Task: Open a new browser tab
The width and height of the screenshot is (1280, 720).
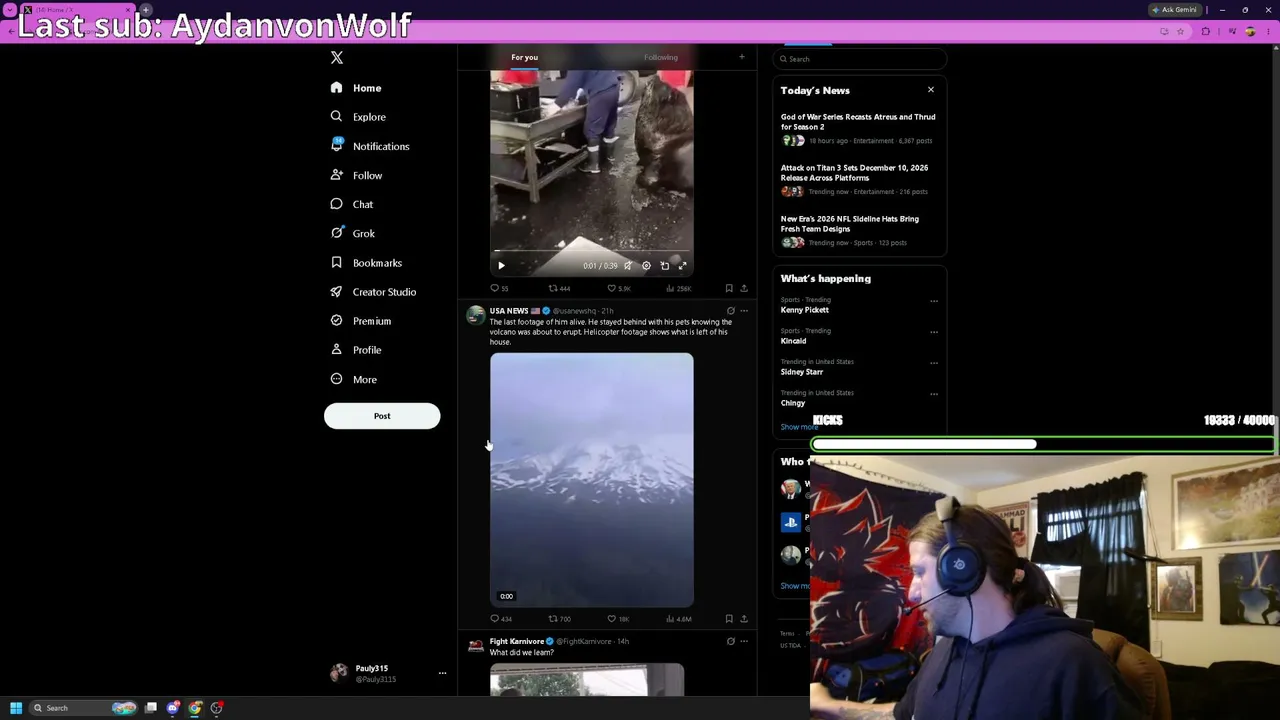Action: 146,10
